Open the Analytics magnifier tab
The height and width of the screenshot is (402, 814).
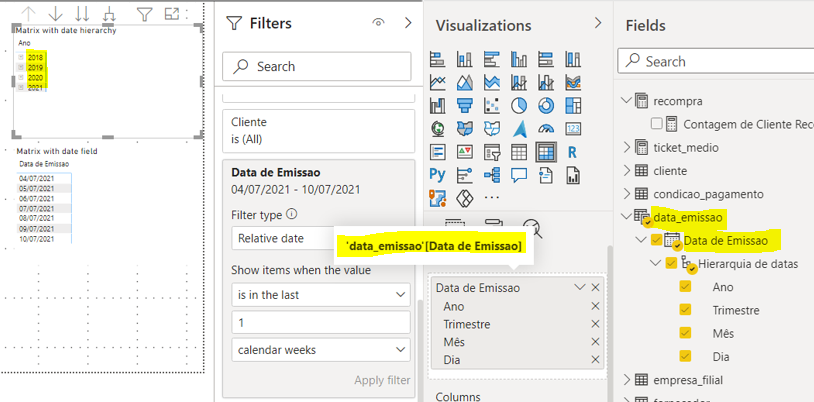532,227
